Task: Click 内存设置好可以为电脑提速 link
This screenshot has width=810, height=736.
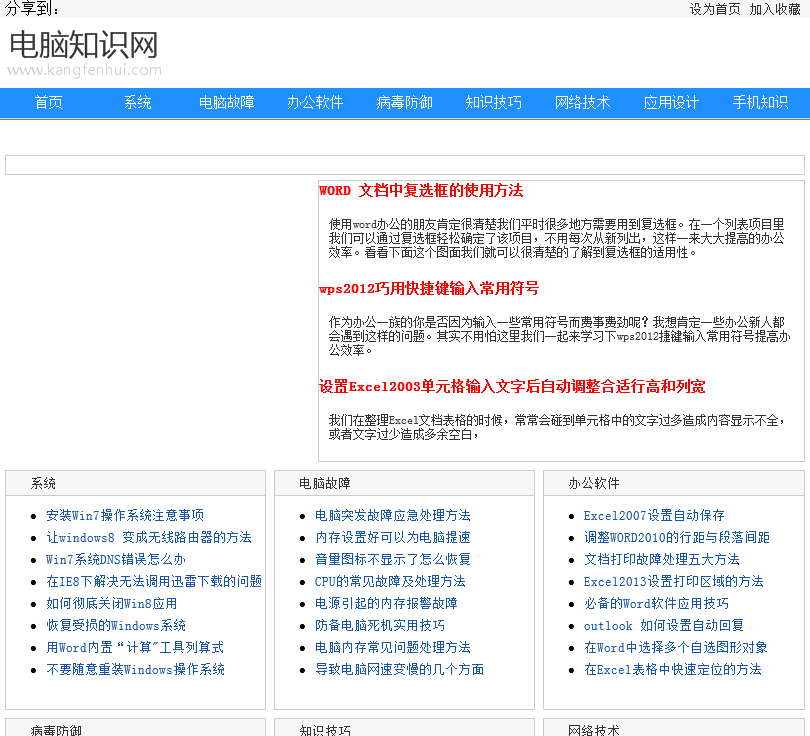Action: tap(393, 537)
